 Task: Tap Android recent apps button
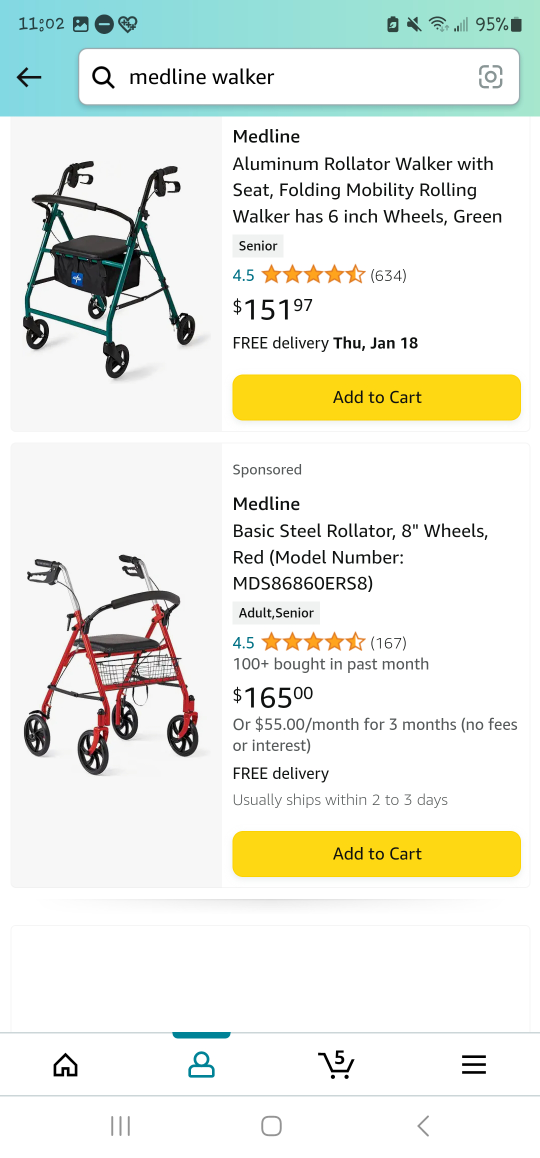click(120, 1126)
